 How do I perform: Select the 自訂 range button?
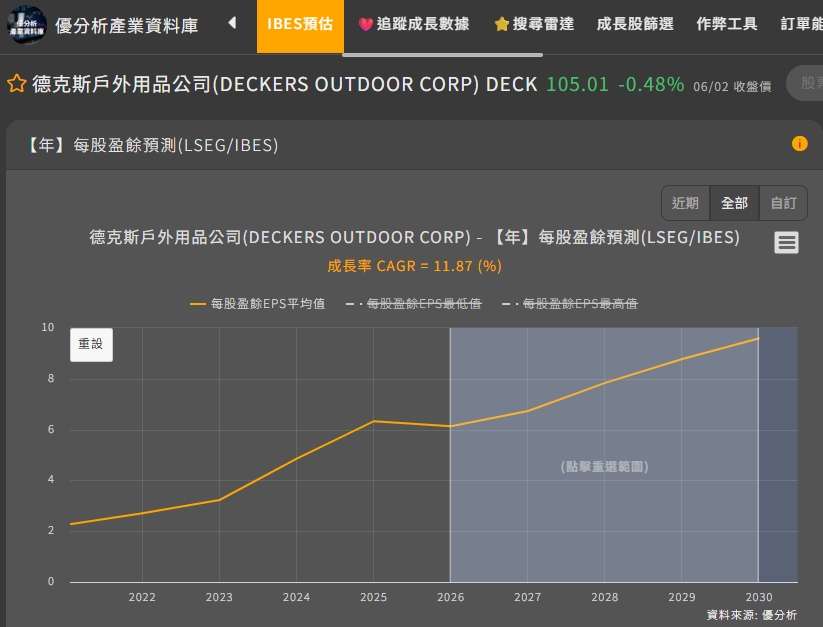tap(783, 203)
